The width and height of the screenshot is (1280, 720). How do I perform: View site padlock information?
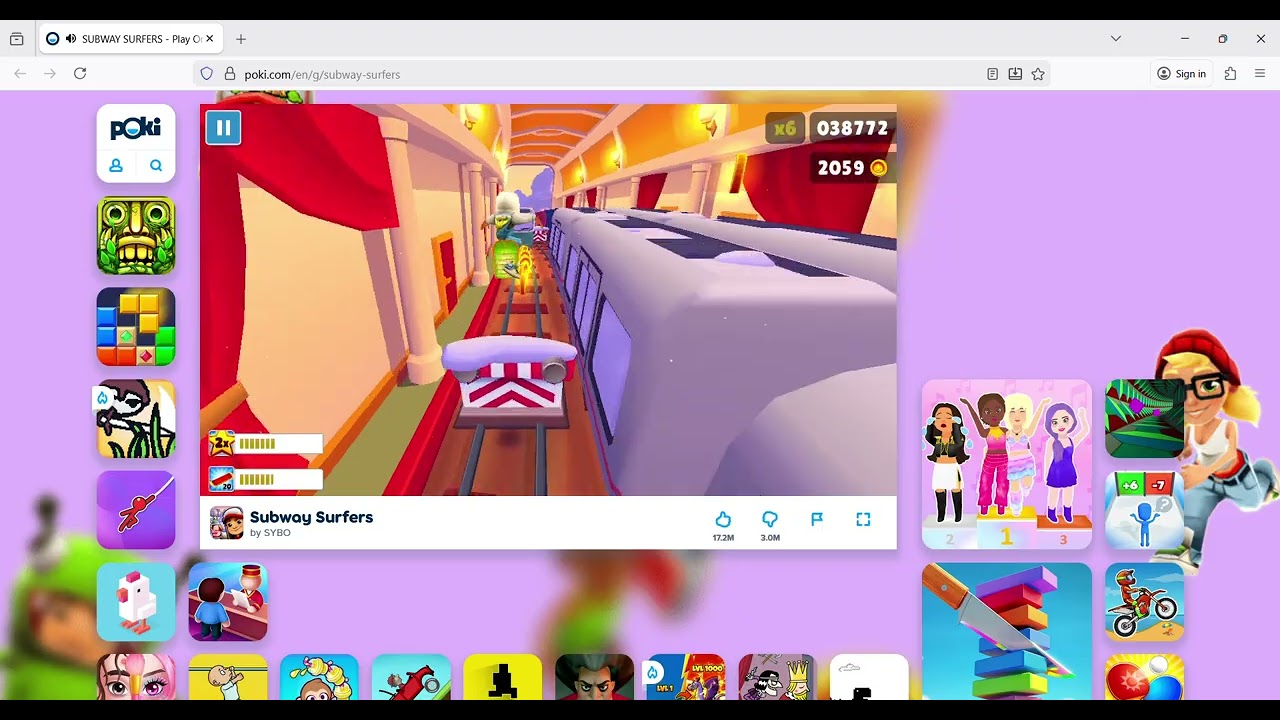click(x=230, y=74)
